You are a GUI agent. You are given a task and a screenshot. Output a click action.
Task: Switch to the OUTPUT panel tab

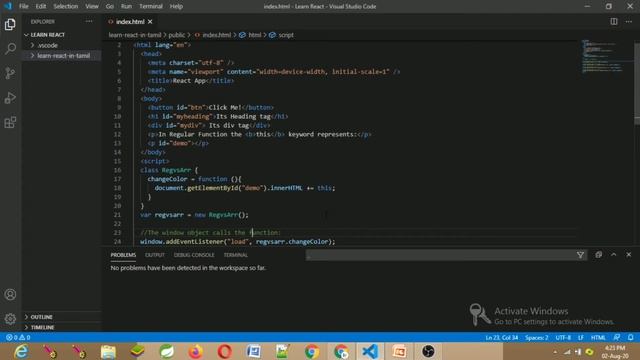pos(155,255)
